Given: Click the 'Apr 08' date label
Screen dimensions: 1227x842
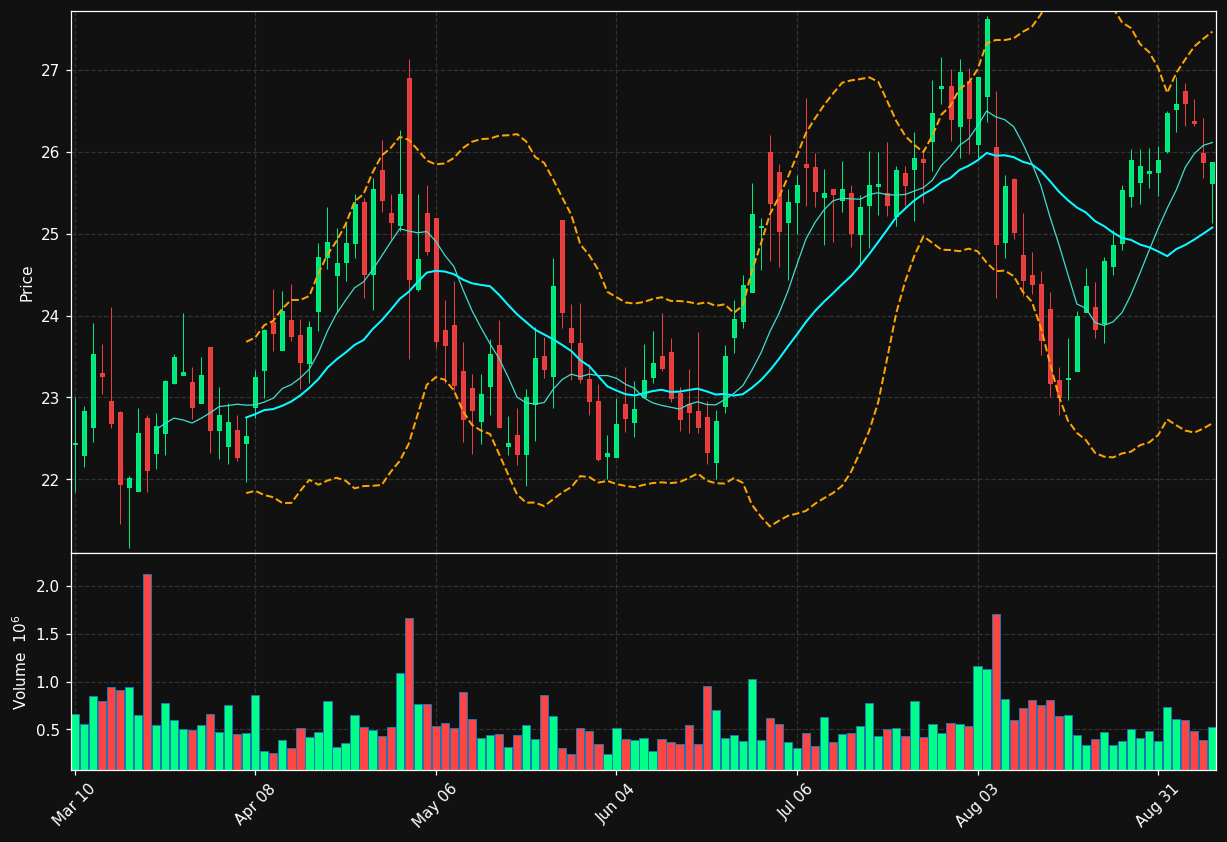Looking at the screenshot, I should point(254,804).
